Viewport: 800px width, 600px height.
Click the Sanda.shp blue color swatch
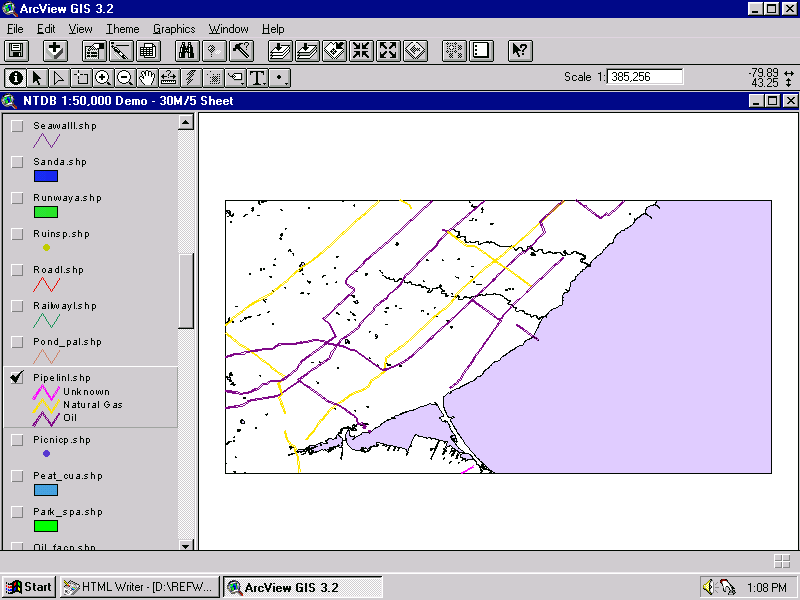(46, 176)
